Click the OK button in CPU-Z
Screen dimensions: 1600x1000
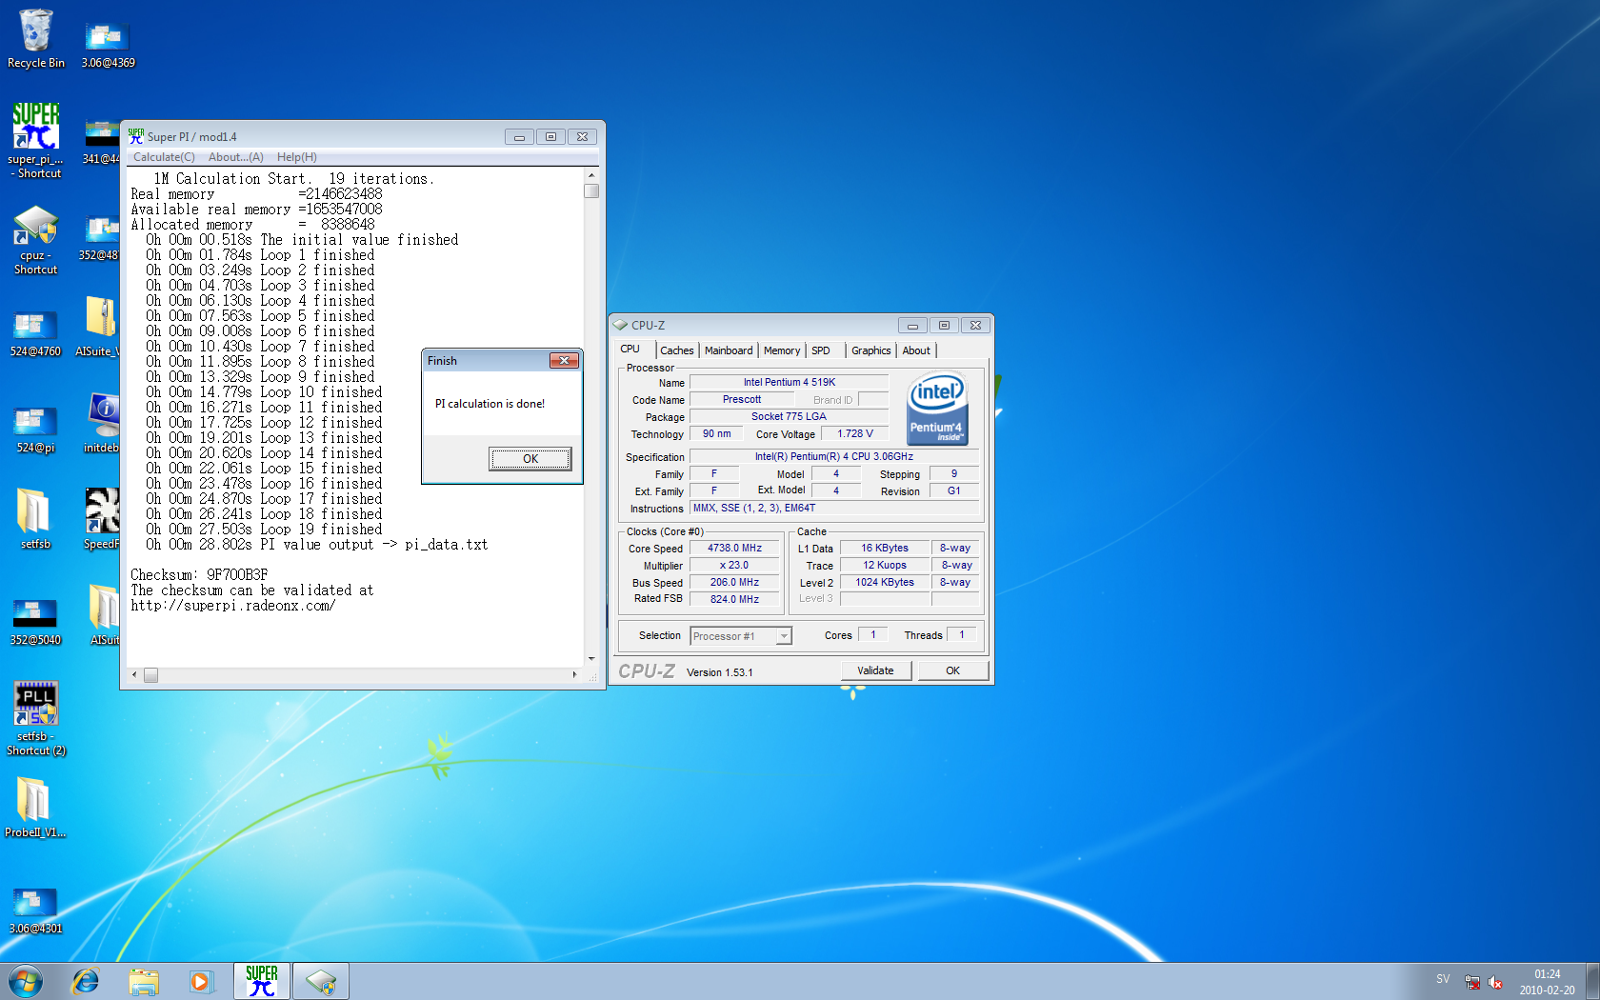(x=953, y=671)
